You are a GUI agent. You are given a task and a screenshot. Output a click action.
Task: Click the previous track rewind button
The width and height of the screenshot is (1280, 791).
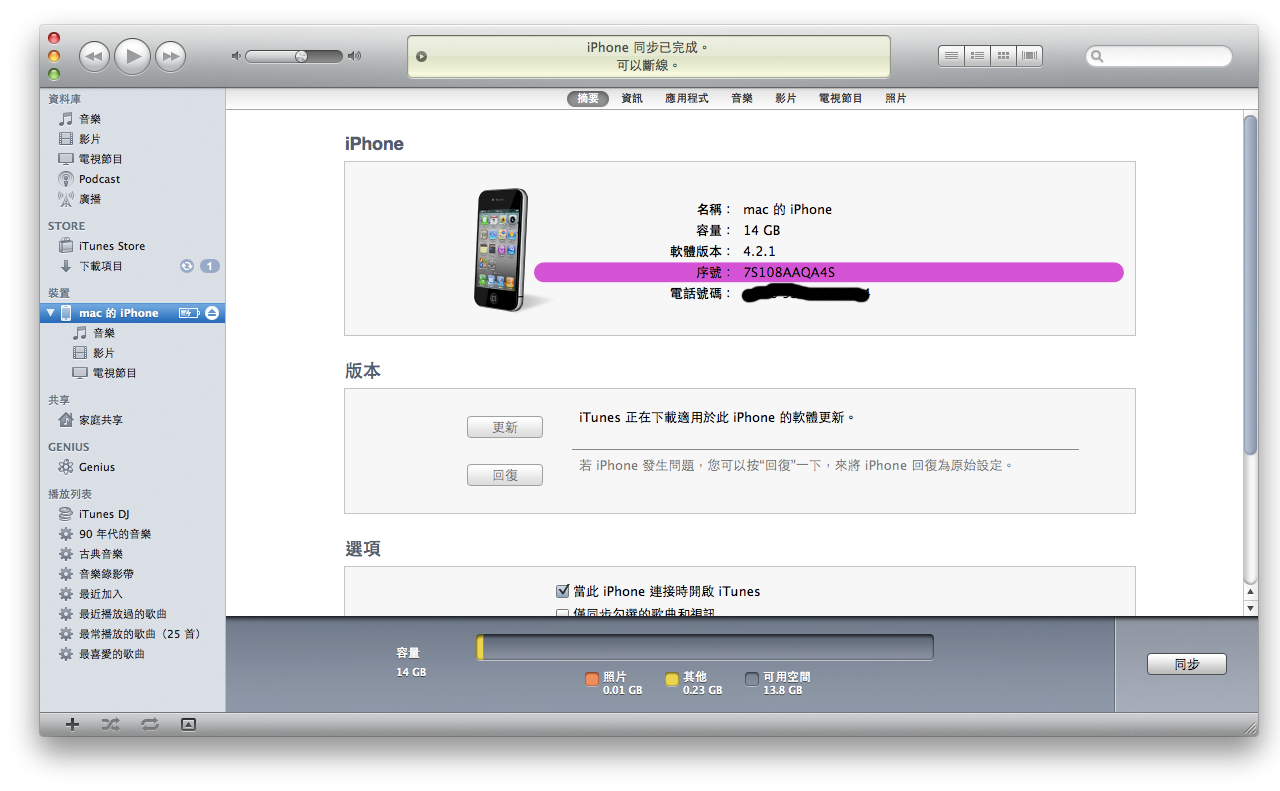[x=93, y=56]
